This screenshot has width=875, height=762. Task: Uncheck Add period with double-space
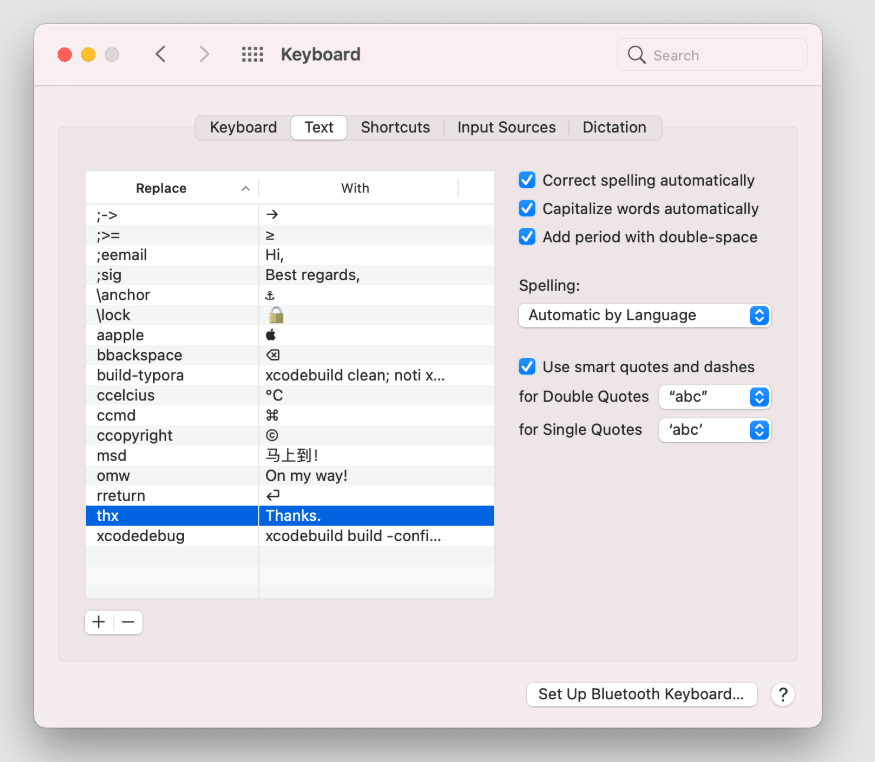pos(527,237)
